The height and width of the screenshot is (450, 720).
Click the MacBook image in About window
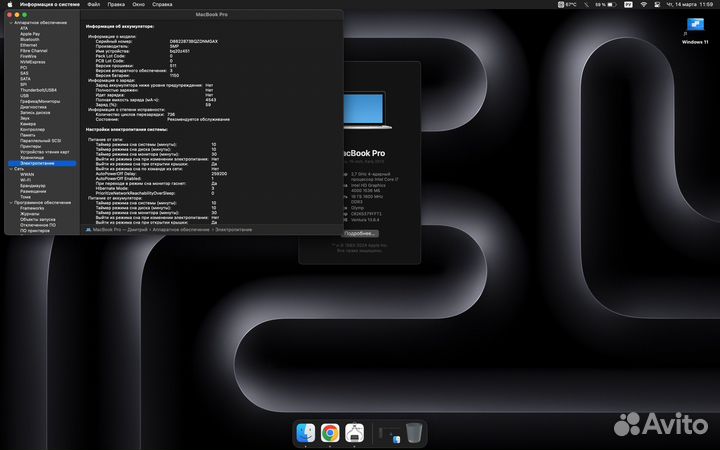tap(367, 110)
